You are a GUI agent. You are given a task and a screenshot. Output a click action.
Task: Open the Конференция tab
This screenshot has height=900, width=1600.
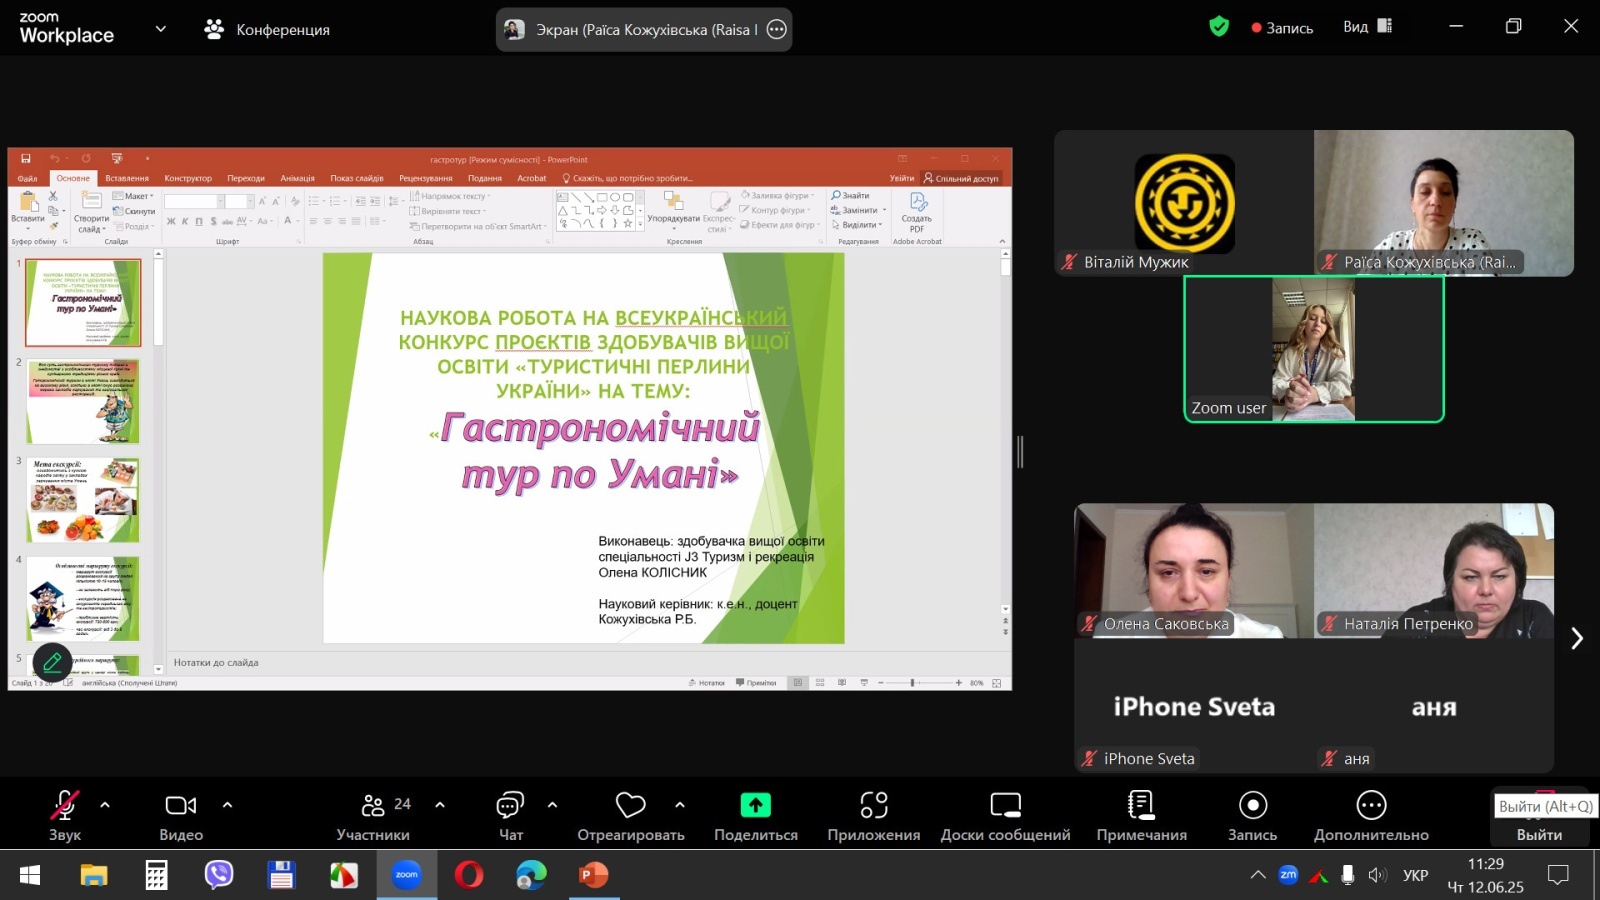(267, 29)
